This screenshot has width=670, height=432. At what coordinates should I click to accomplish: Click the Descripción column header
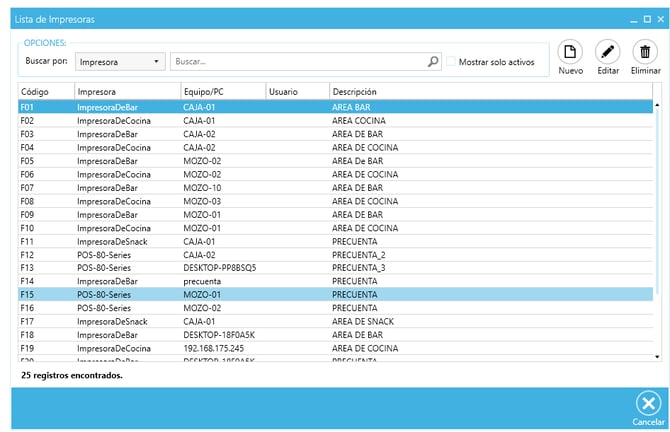[x=490, y=91]
